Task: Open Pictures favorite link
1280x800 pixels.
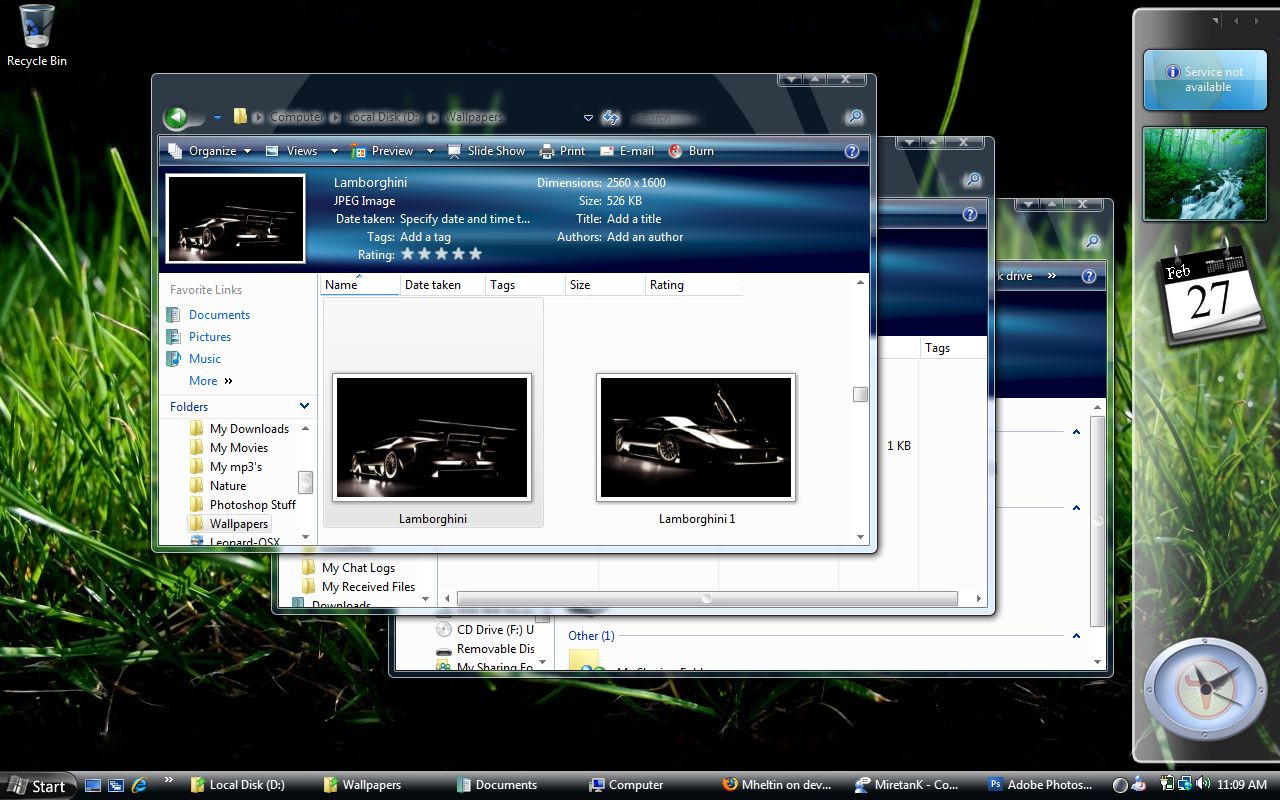Action: (x=210, y=337)
